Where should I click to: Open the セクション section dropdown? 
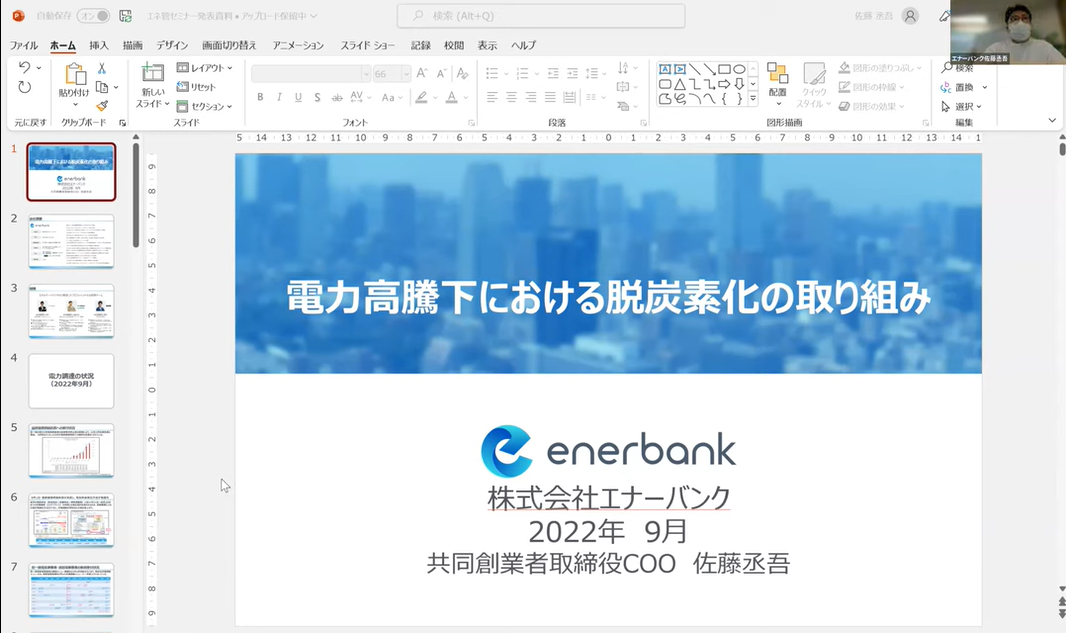(x=205, y=106)
